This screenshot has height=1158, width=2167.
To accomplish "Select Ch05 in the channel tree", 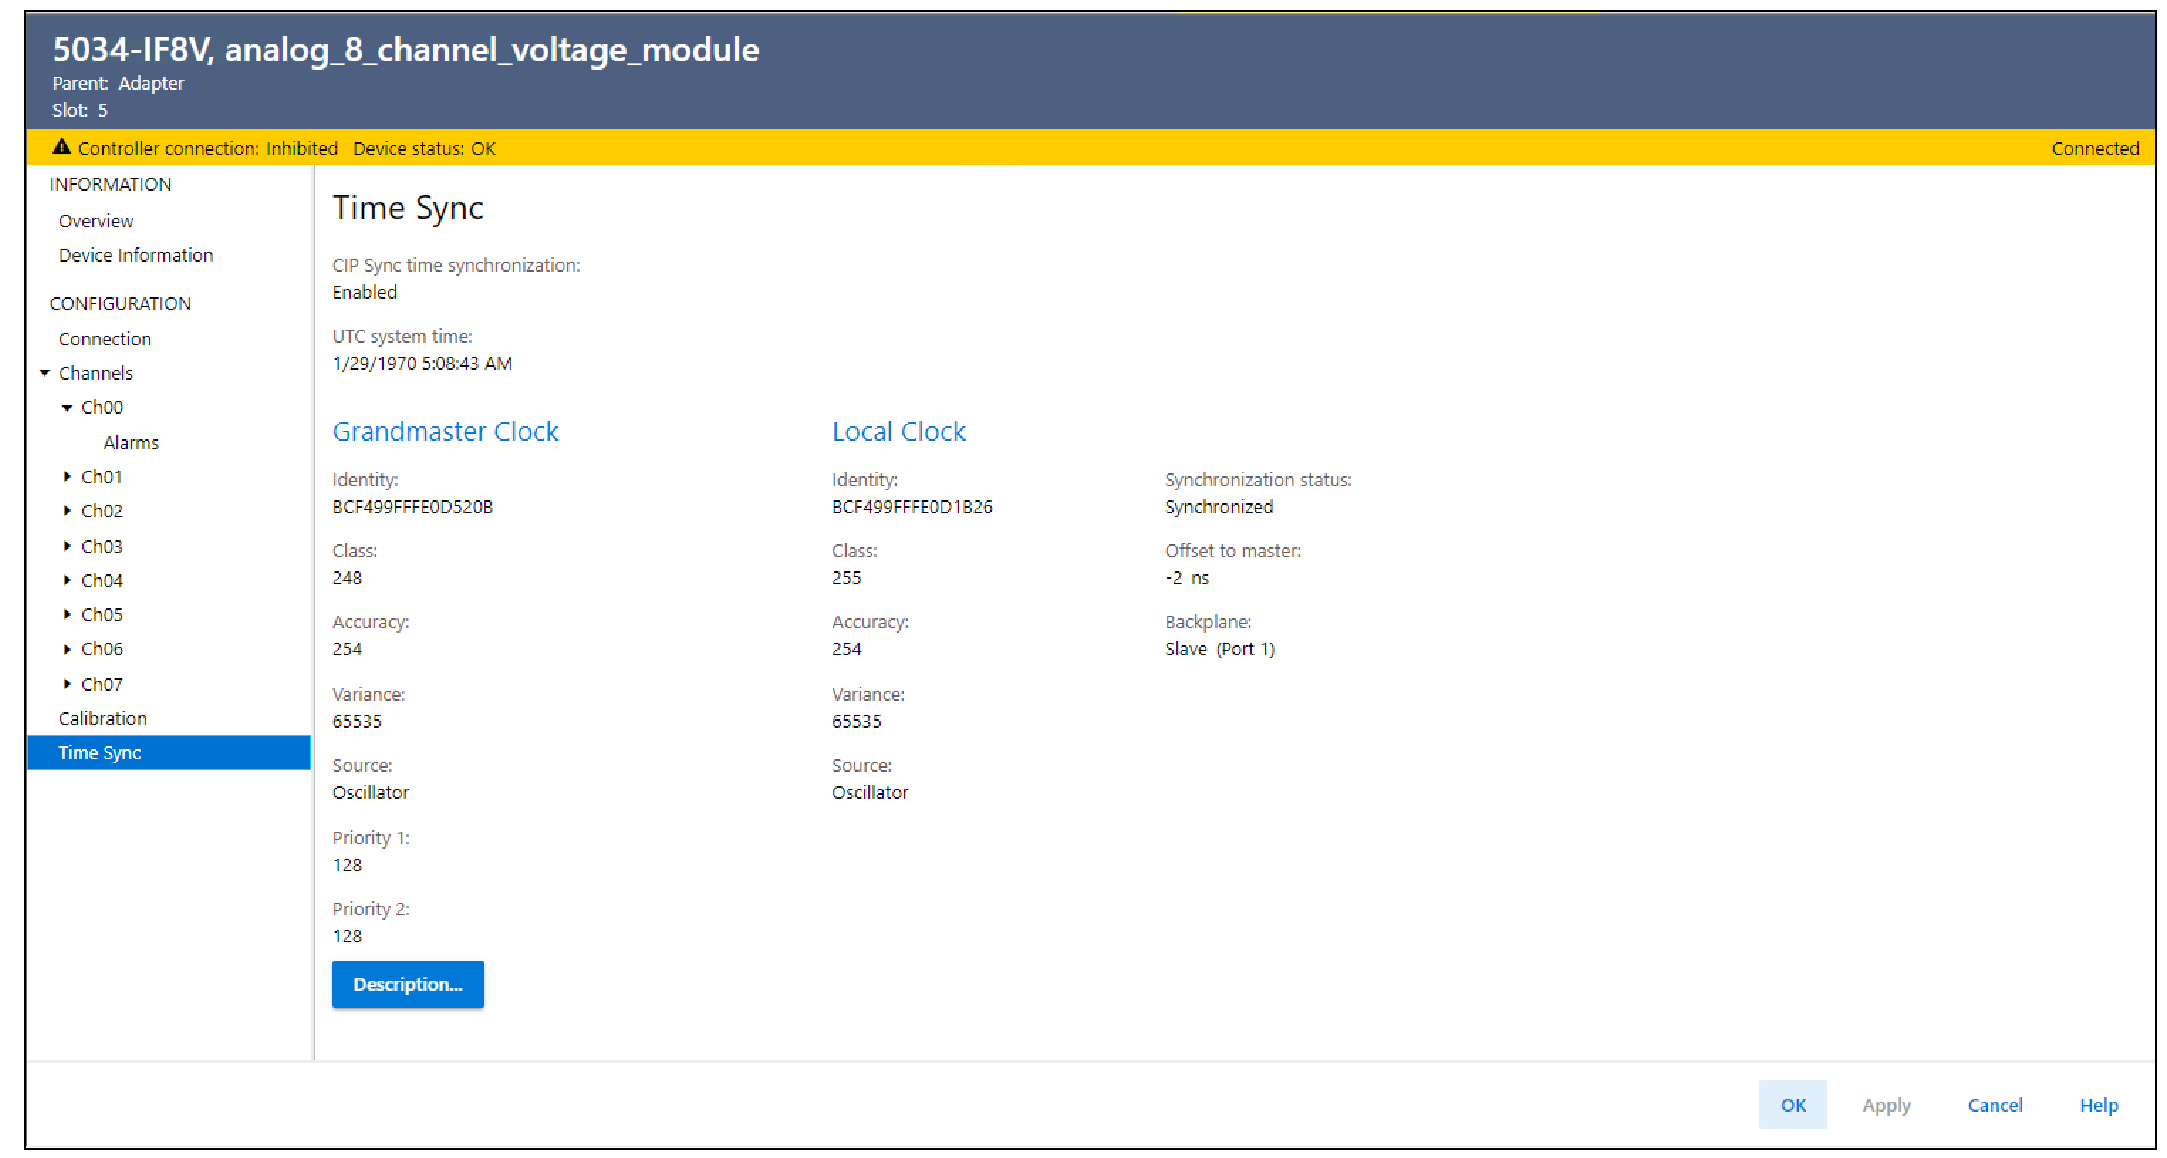I will (x=102, y=614).
